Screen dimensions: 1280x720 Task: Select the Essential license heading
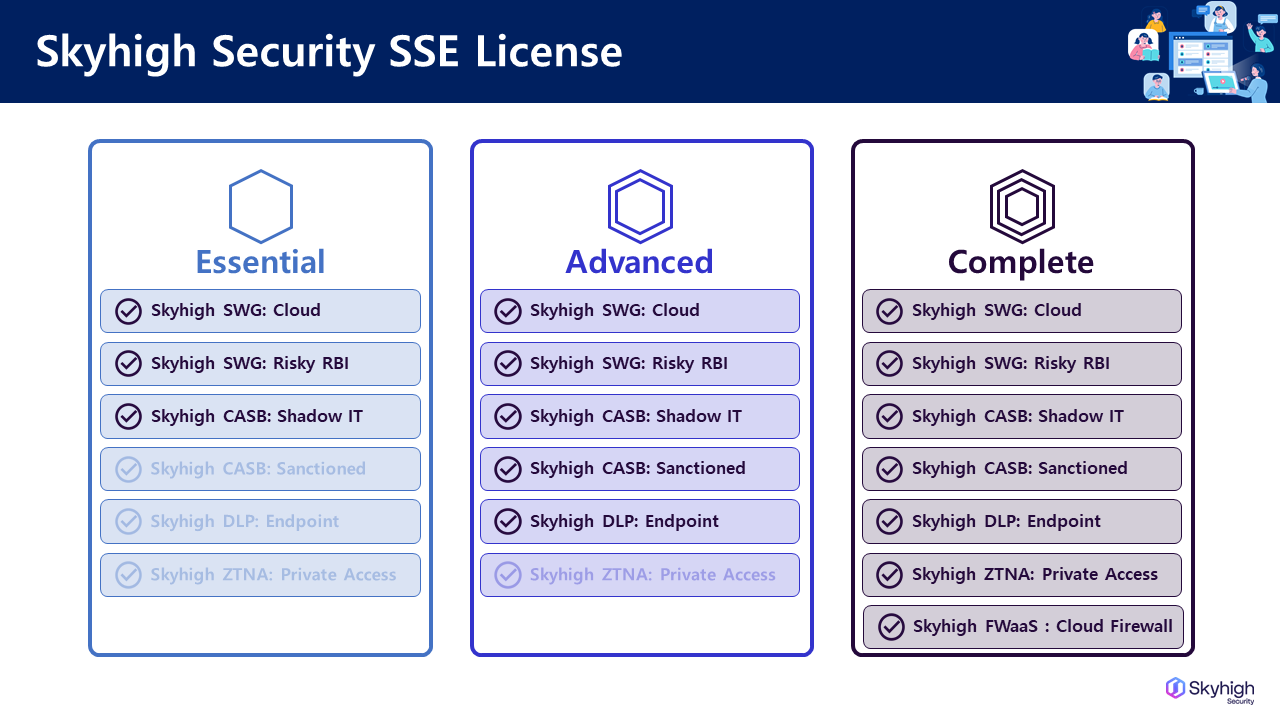click(x=260, y=262)
